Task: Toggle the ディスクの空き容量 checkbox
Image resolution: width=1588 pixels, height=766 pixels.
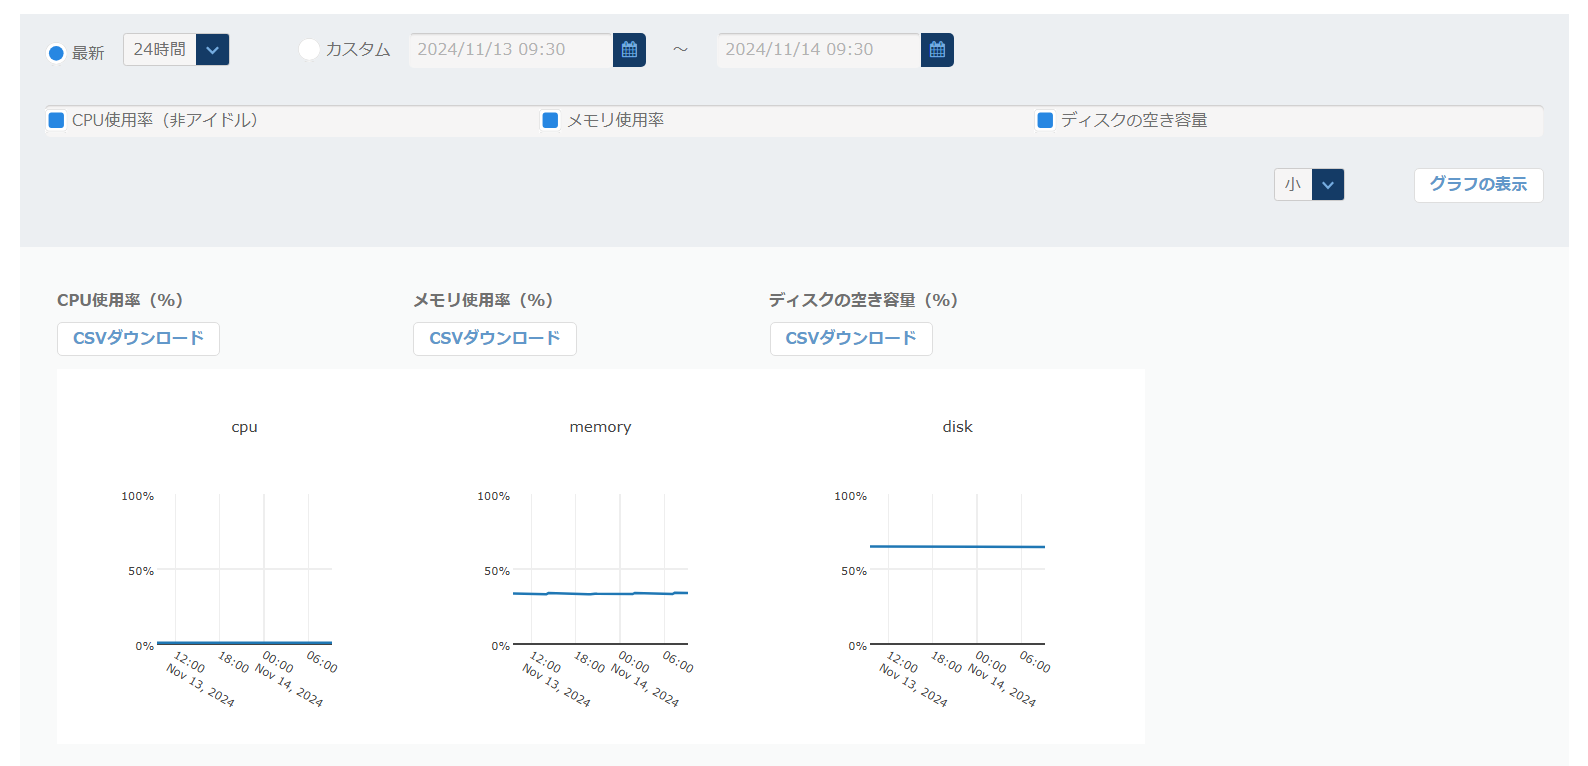Action: point(1045,120)
